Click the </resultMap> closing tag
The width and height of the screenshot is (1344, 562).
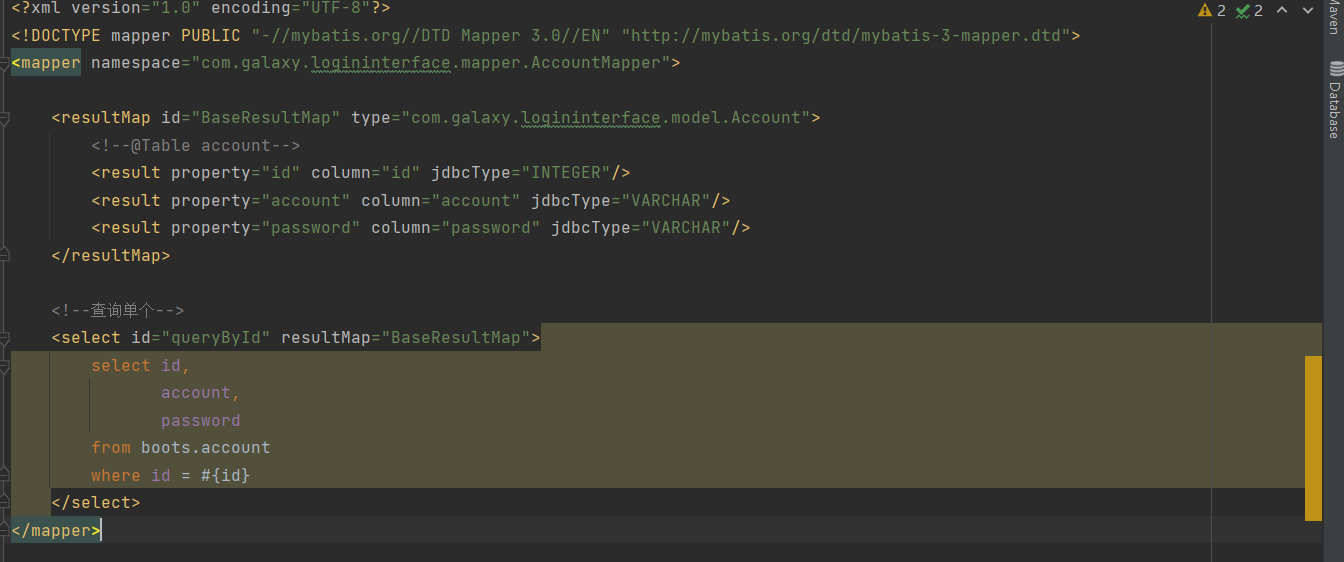pyautogui.click(x=111, y=256)
